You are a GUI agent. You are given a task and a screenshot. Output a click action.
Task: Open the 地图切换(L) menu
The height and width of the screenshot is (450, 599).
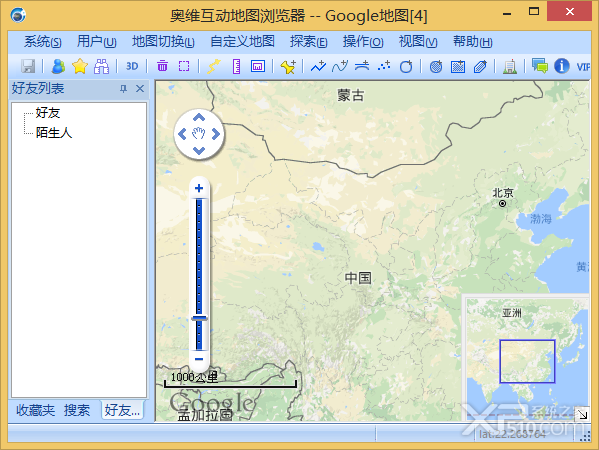click(x=163, y=41)
